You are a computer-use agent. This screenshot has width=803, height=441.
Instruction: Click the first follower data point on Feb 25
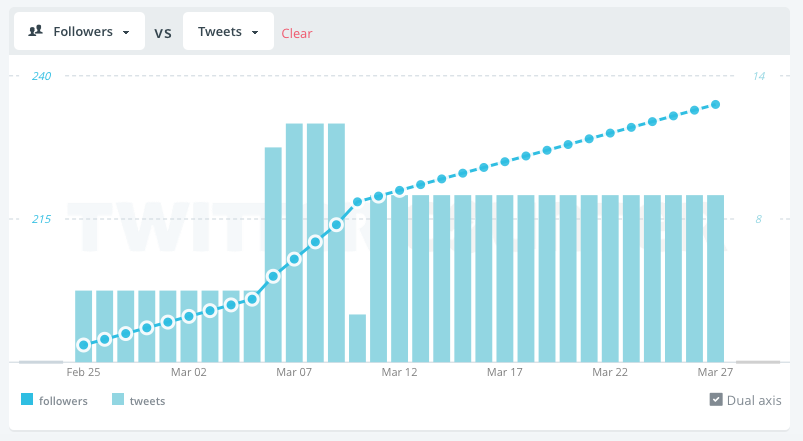coord(84,345)
